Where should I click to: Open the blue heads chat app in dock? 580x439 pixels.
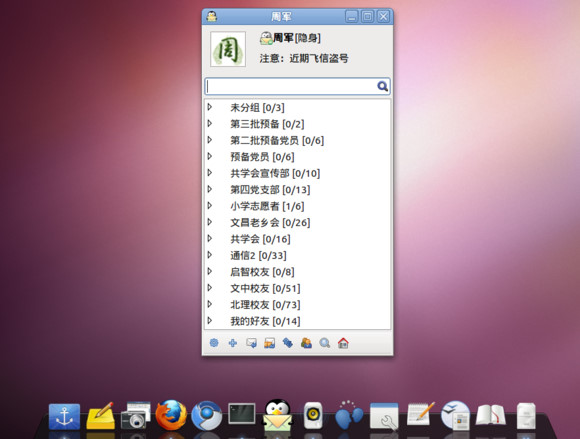(349, 415)
